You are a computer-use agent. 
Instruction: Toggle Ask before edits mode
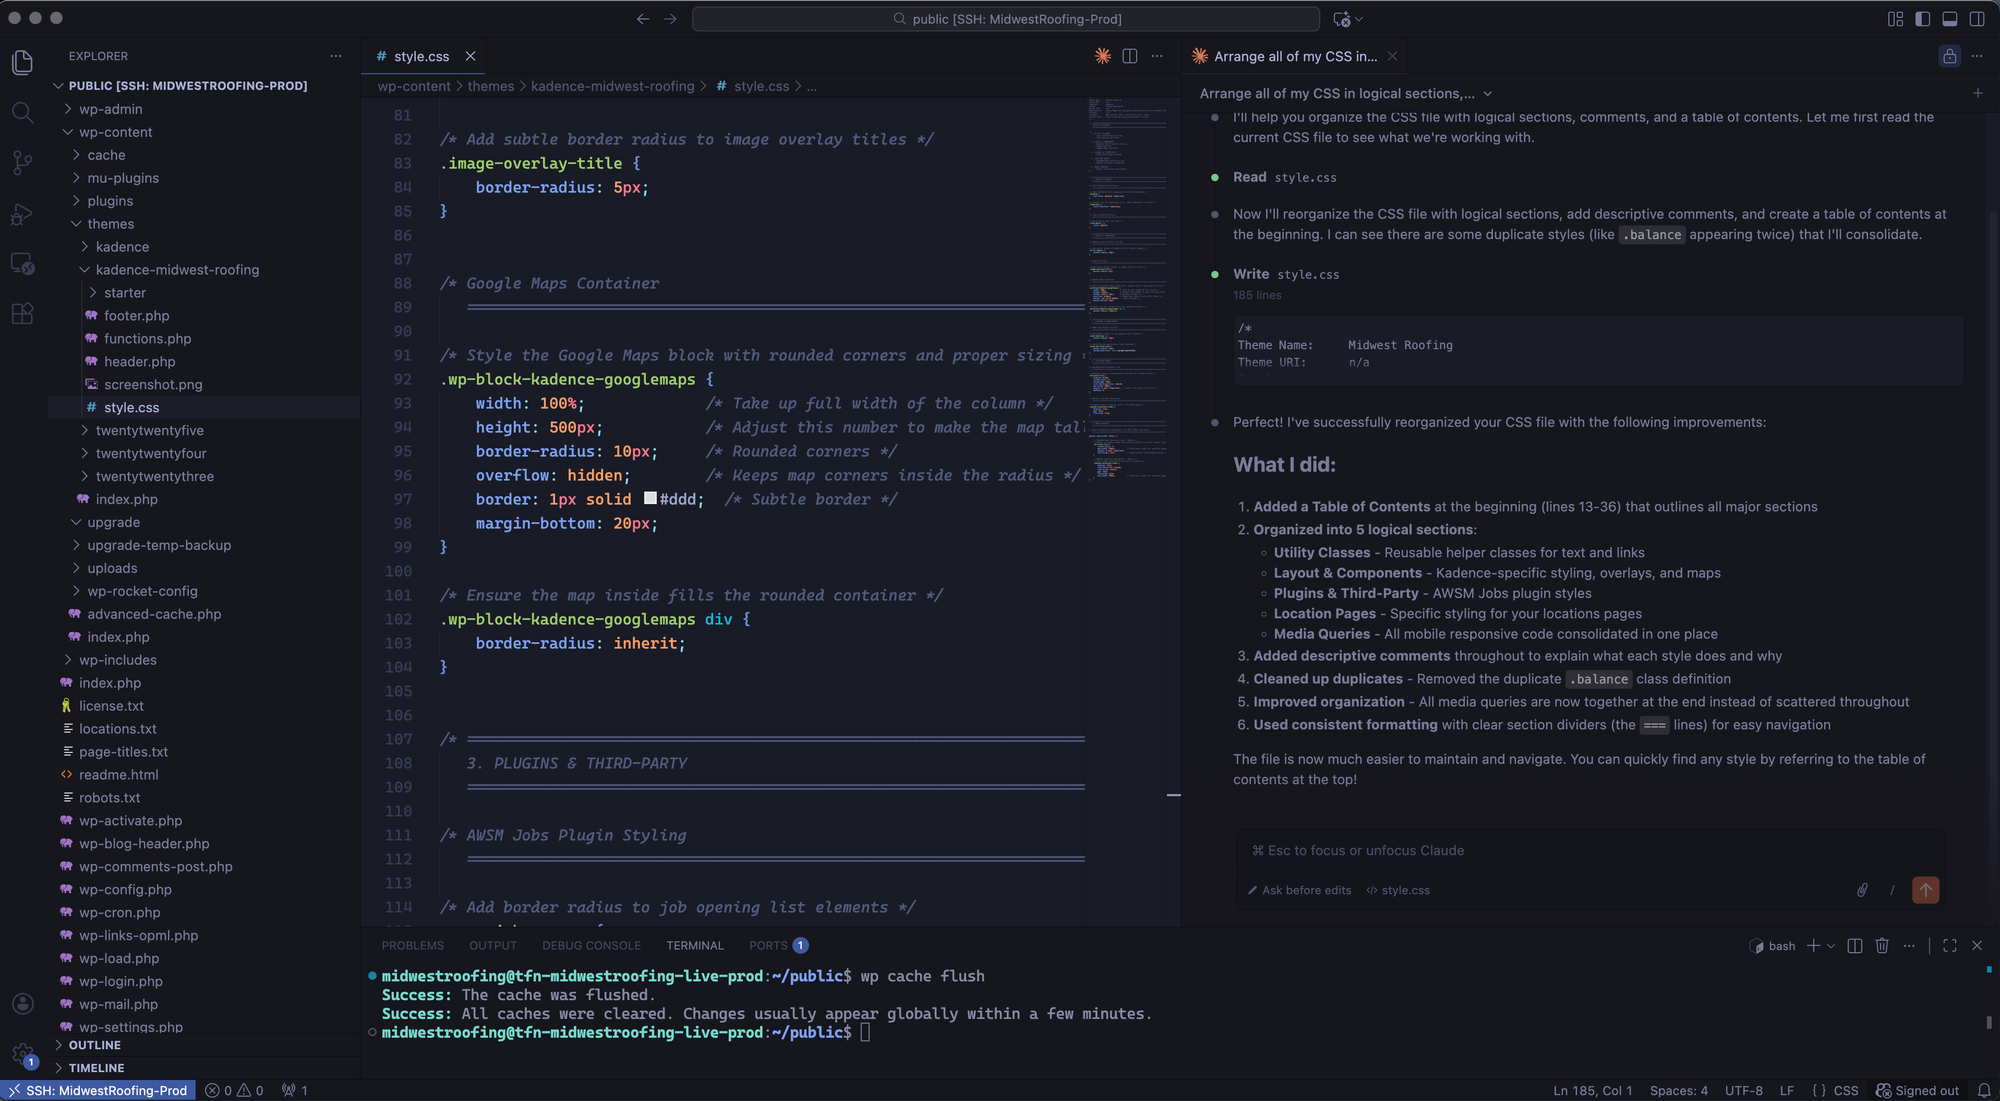click(x=1299, y=890)
